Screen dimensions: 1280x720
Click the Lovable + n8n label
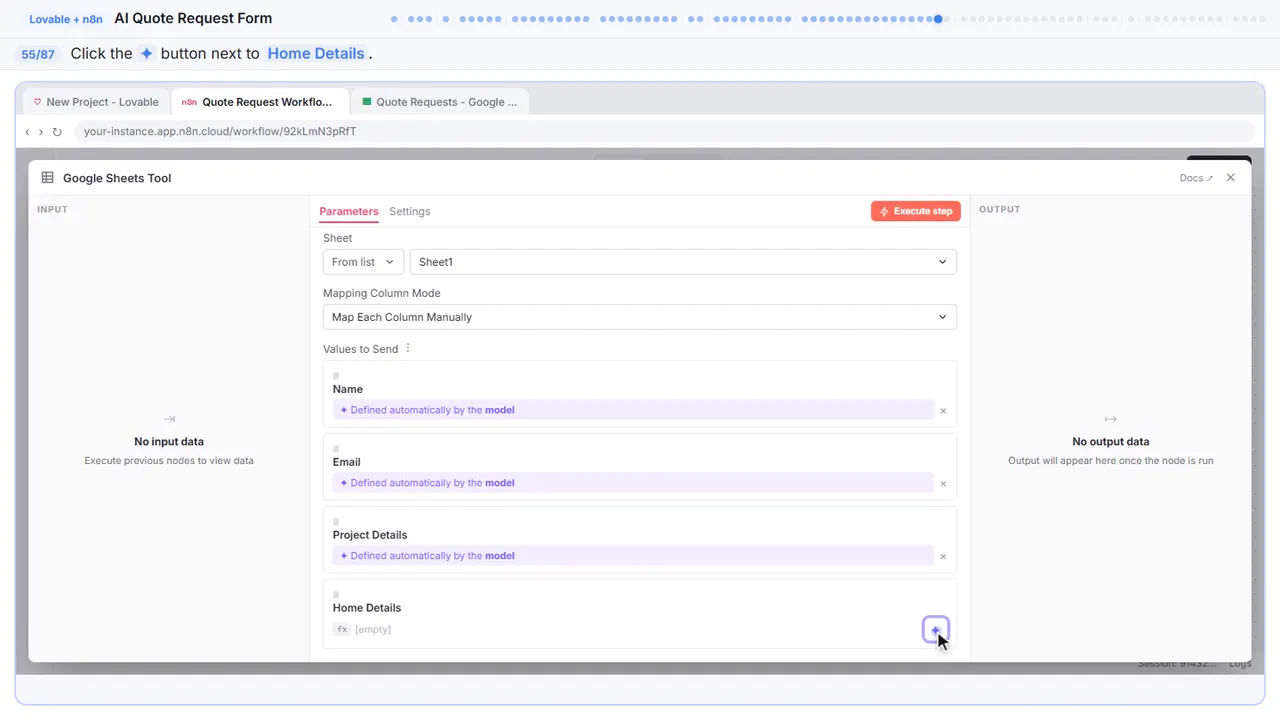point(66,19)
